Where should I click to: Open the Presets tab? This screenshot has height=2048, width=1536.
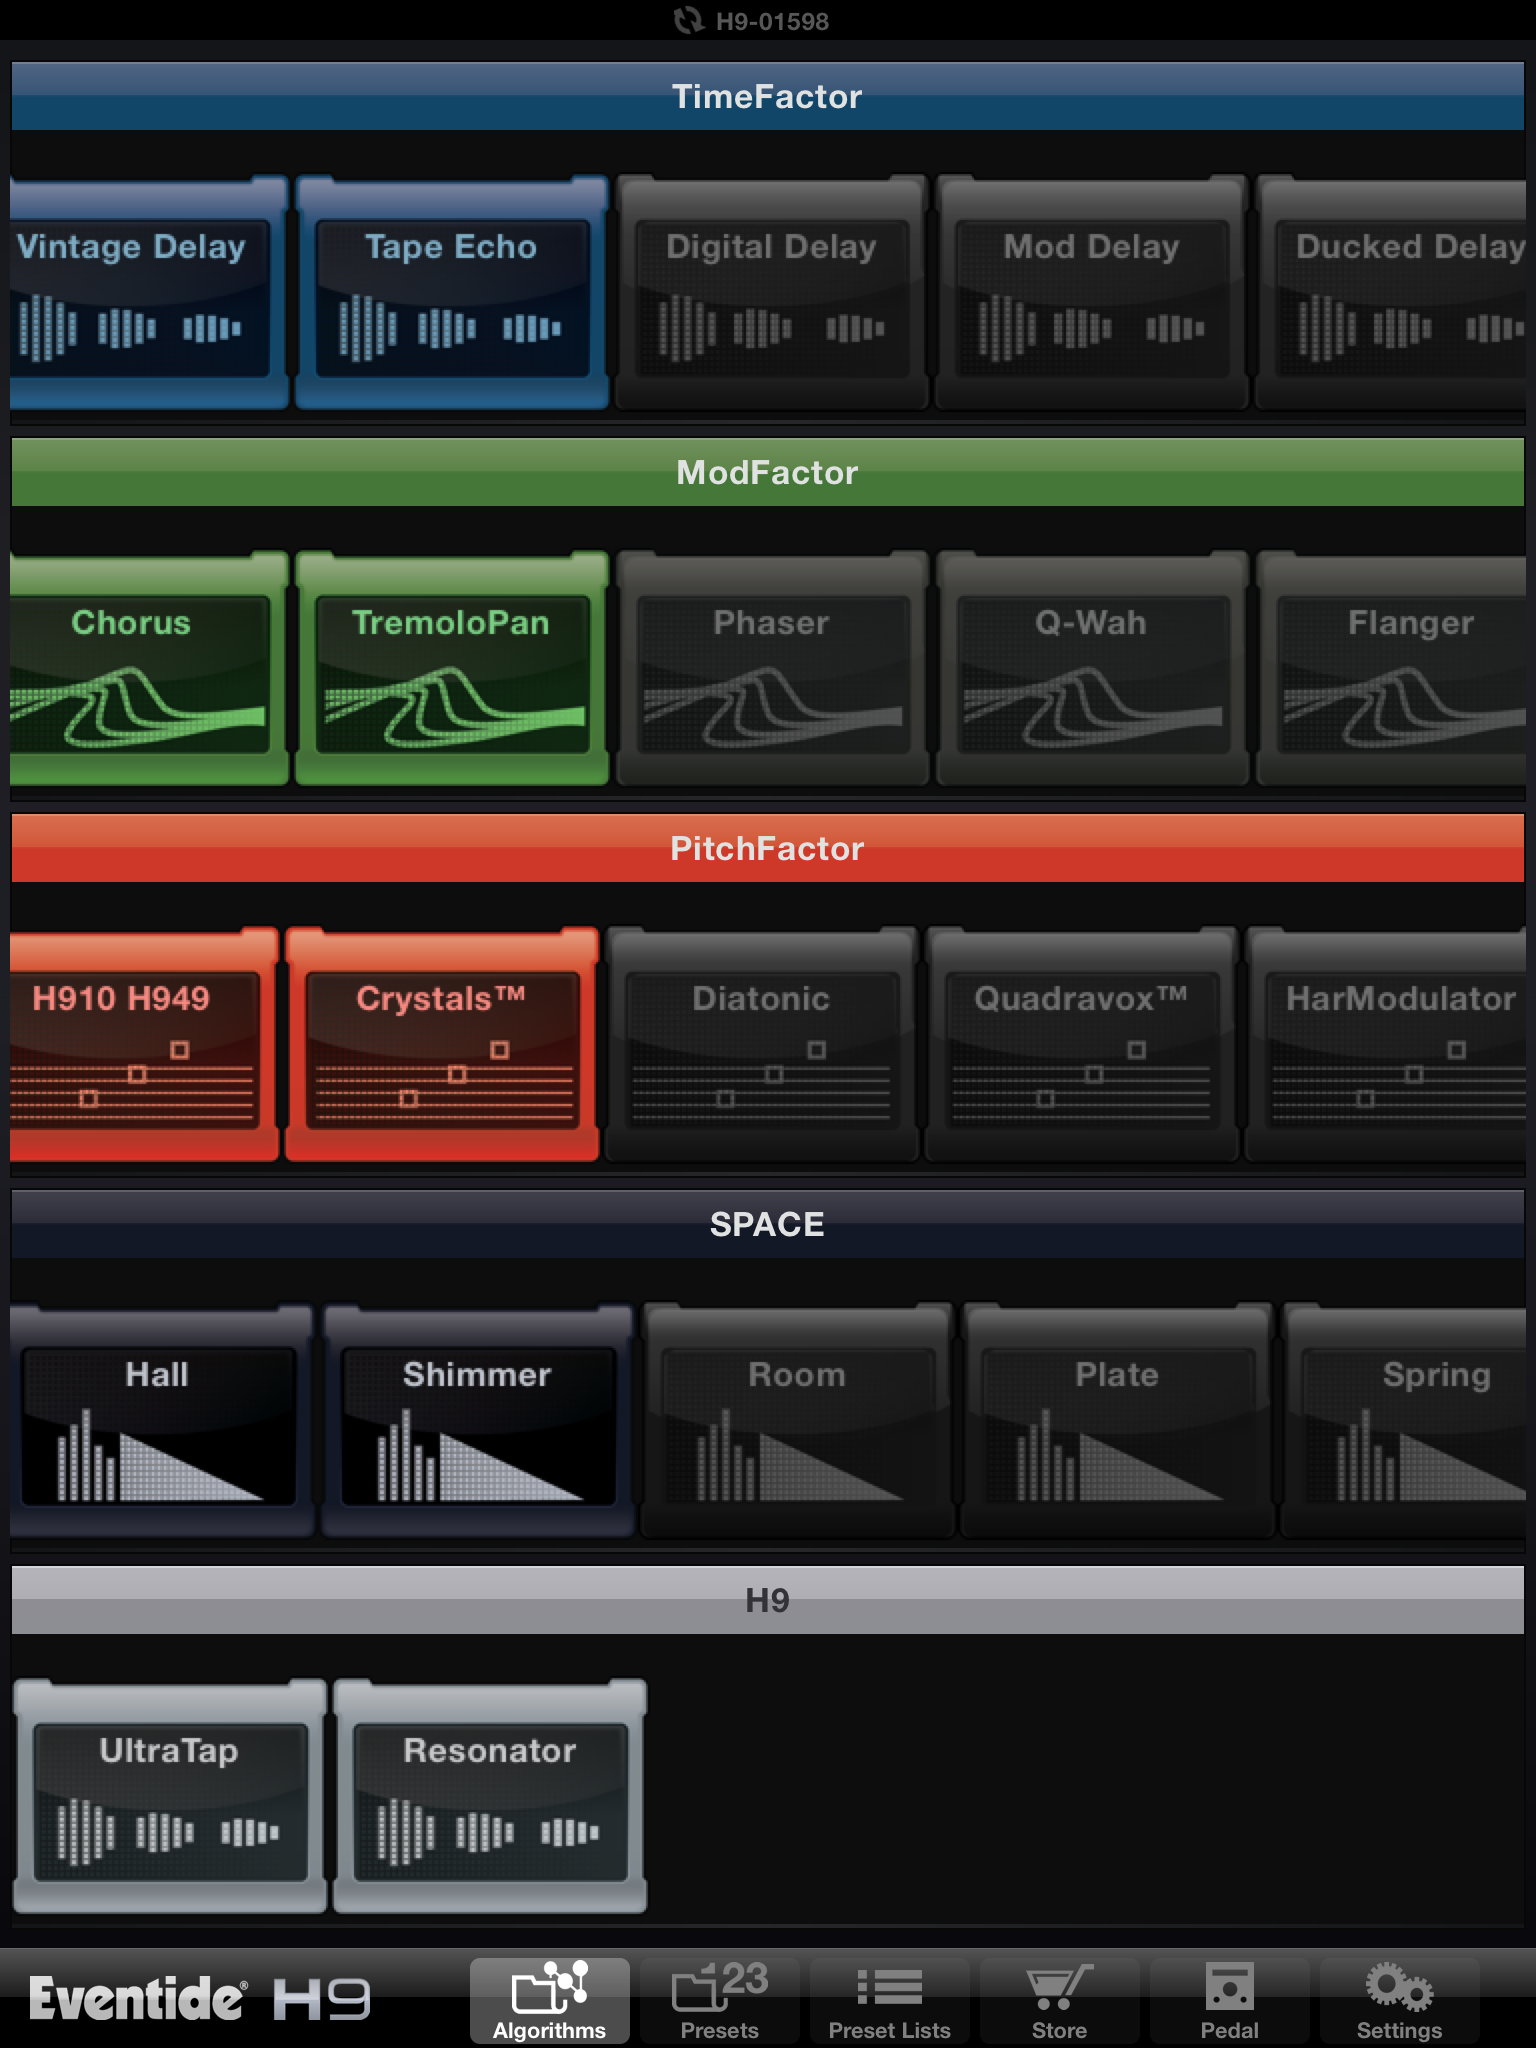(x=720, y=2001)
